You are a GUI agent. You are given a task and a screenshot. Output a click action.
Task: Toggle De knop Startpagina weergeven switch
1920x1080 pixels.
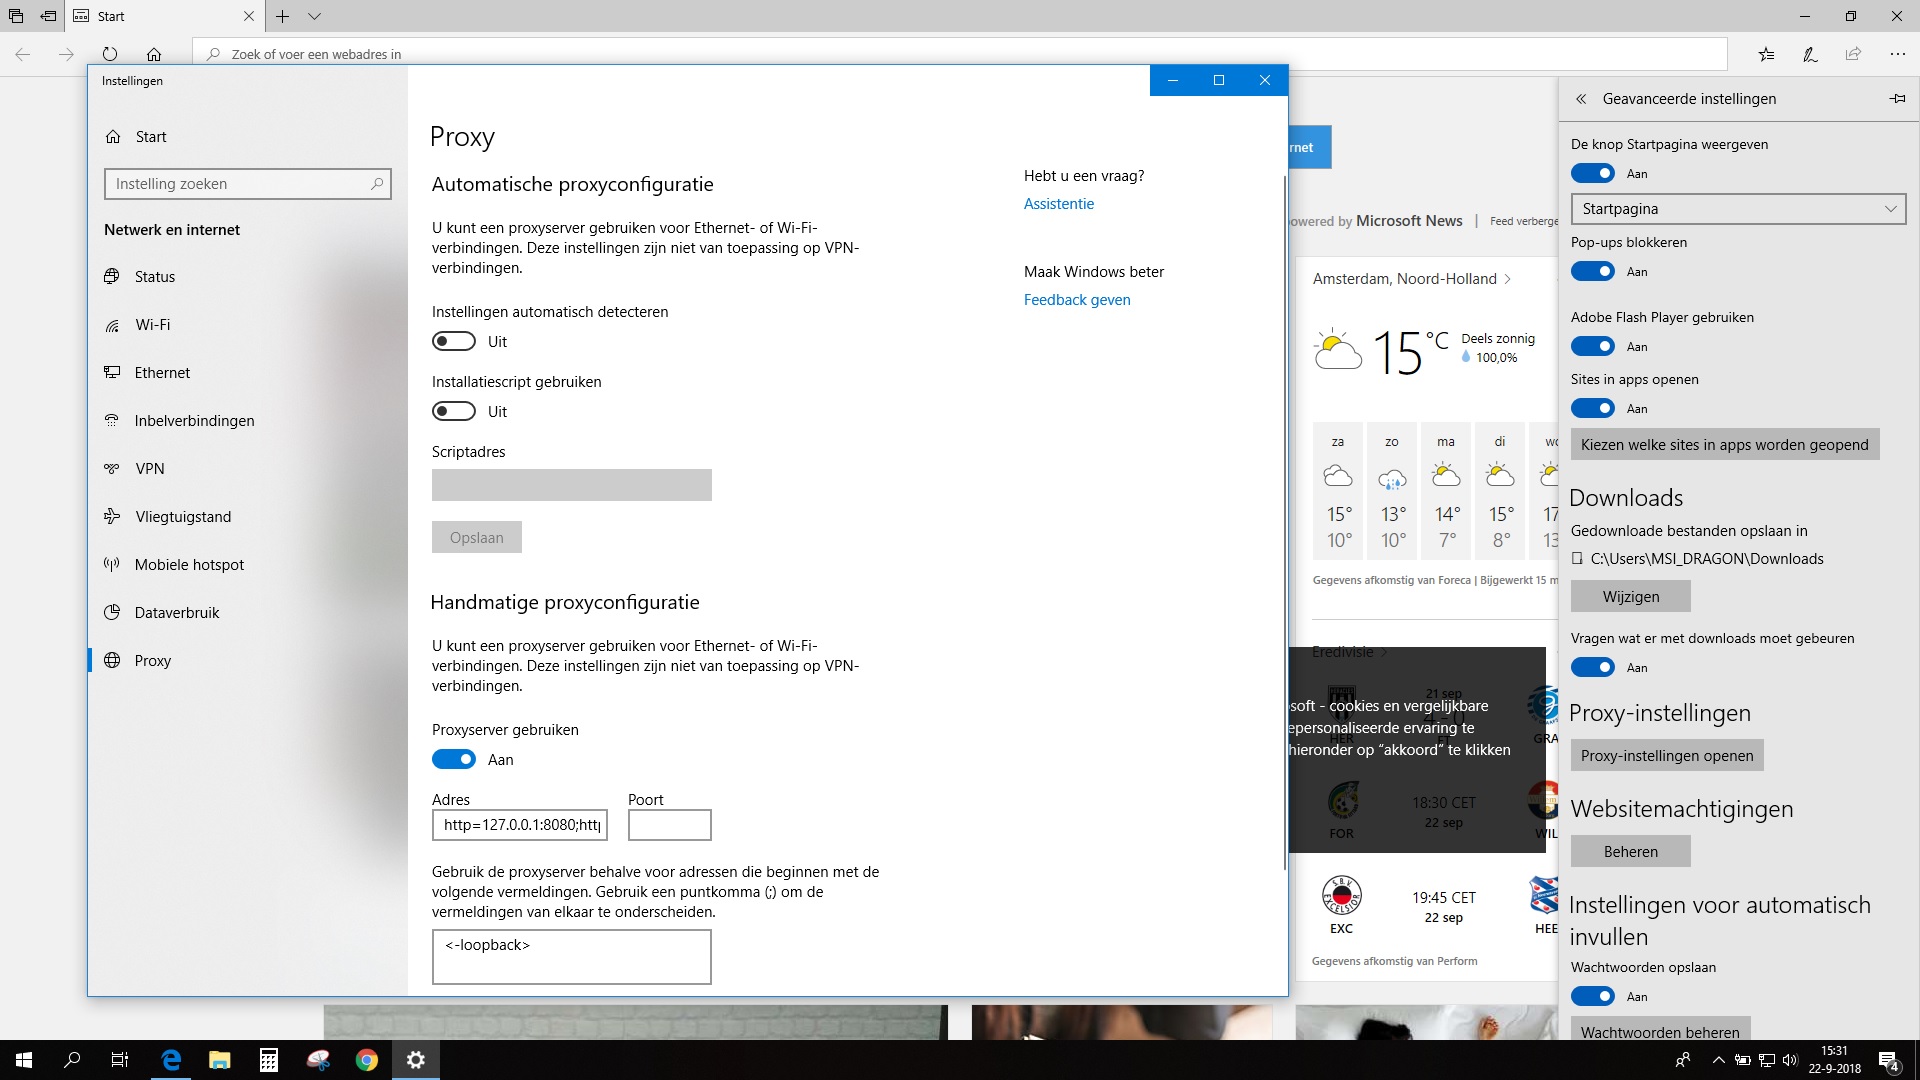[x=1593, y=173]
